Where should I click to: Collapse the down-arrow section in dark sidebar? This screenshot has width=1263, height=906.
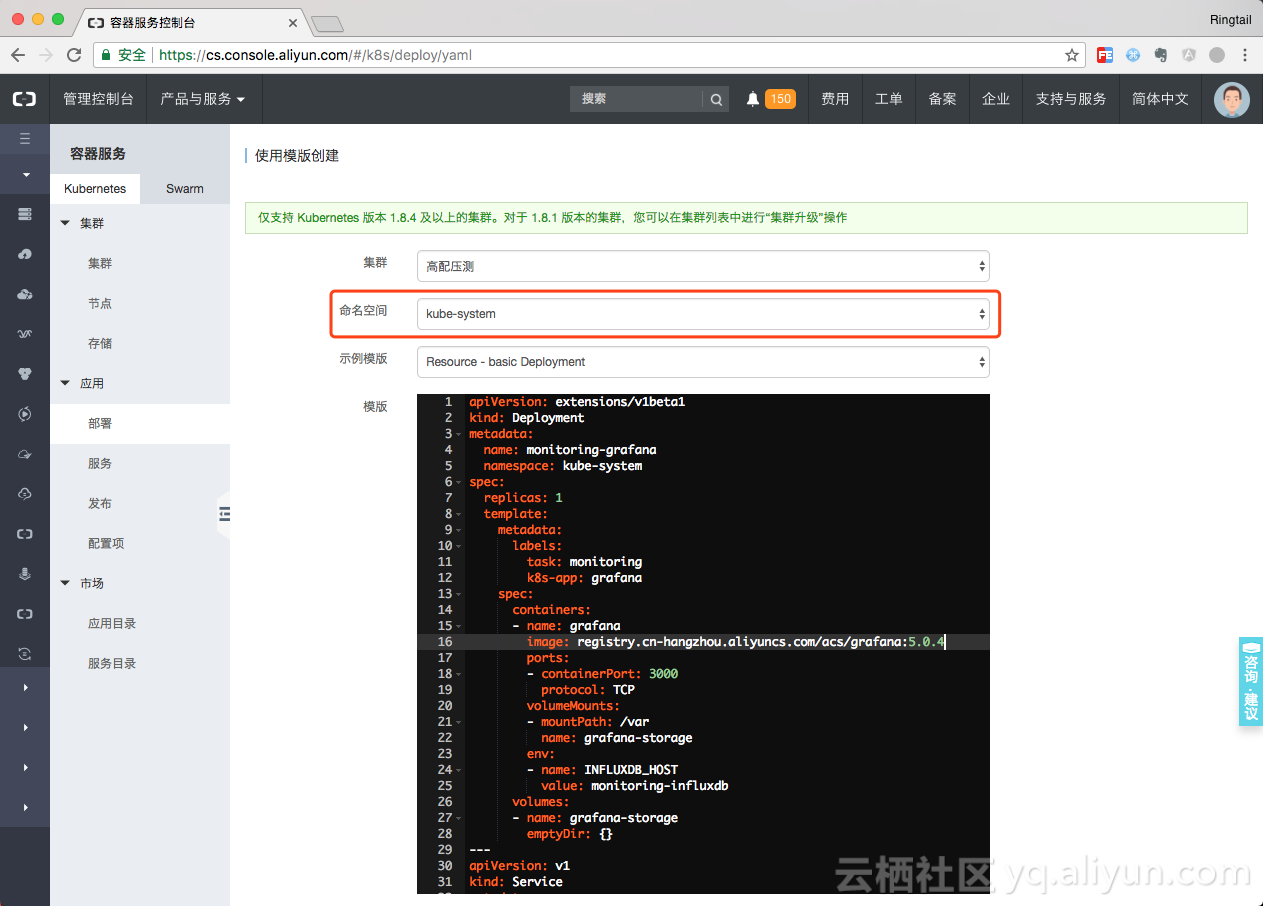(25, 174)
